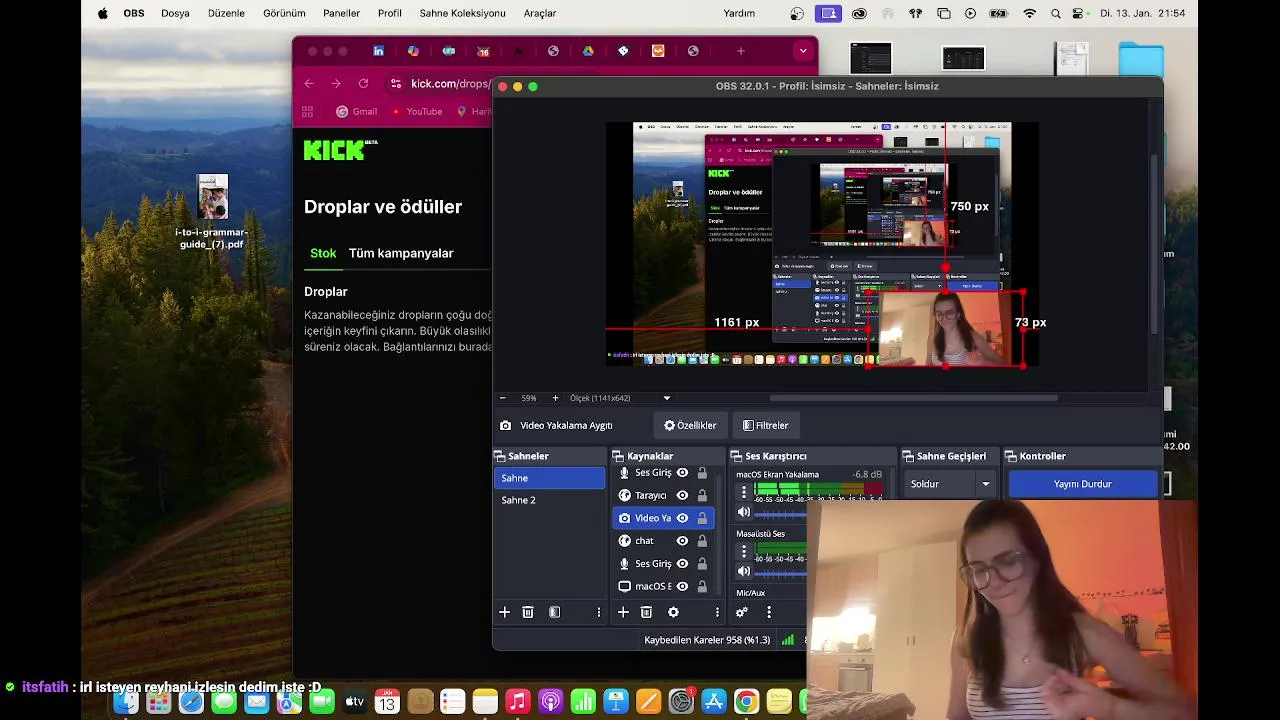Adjust Masaüstü Ses volume slider
This screenshot has width=1280, height=720.
780,573
